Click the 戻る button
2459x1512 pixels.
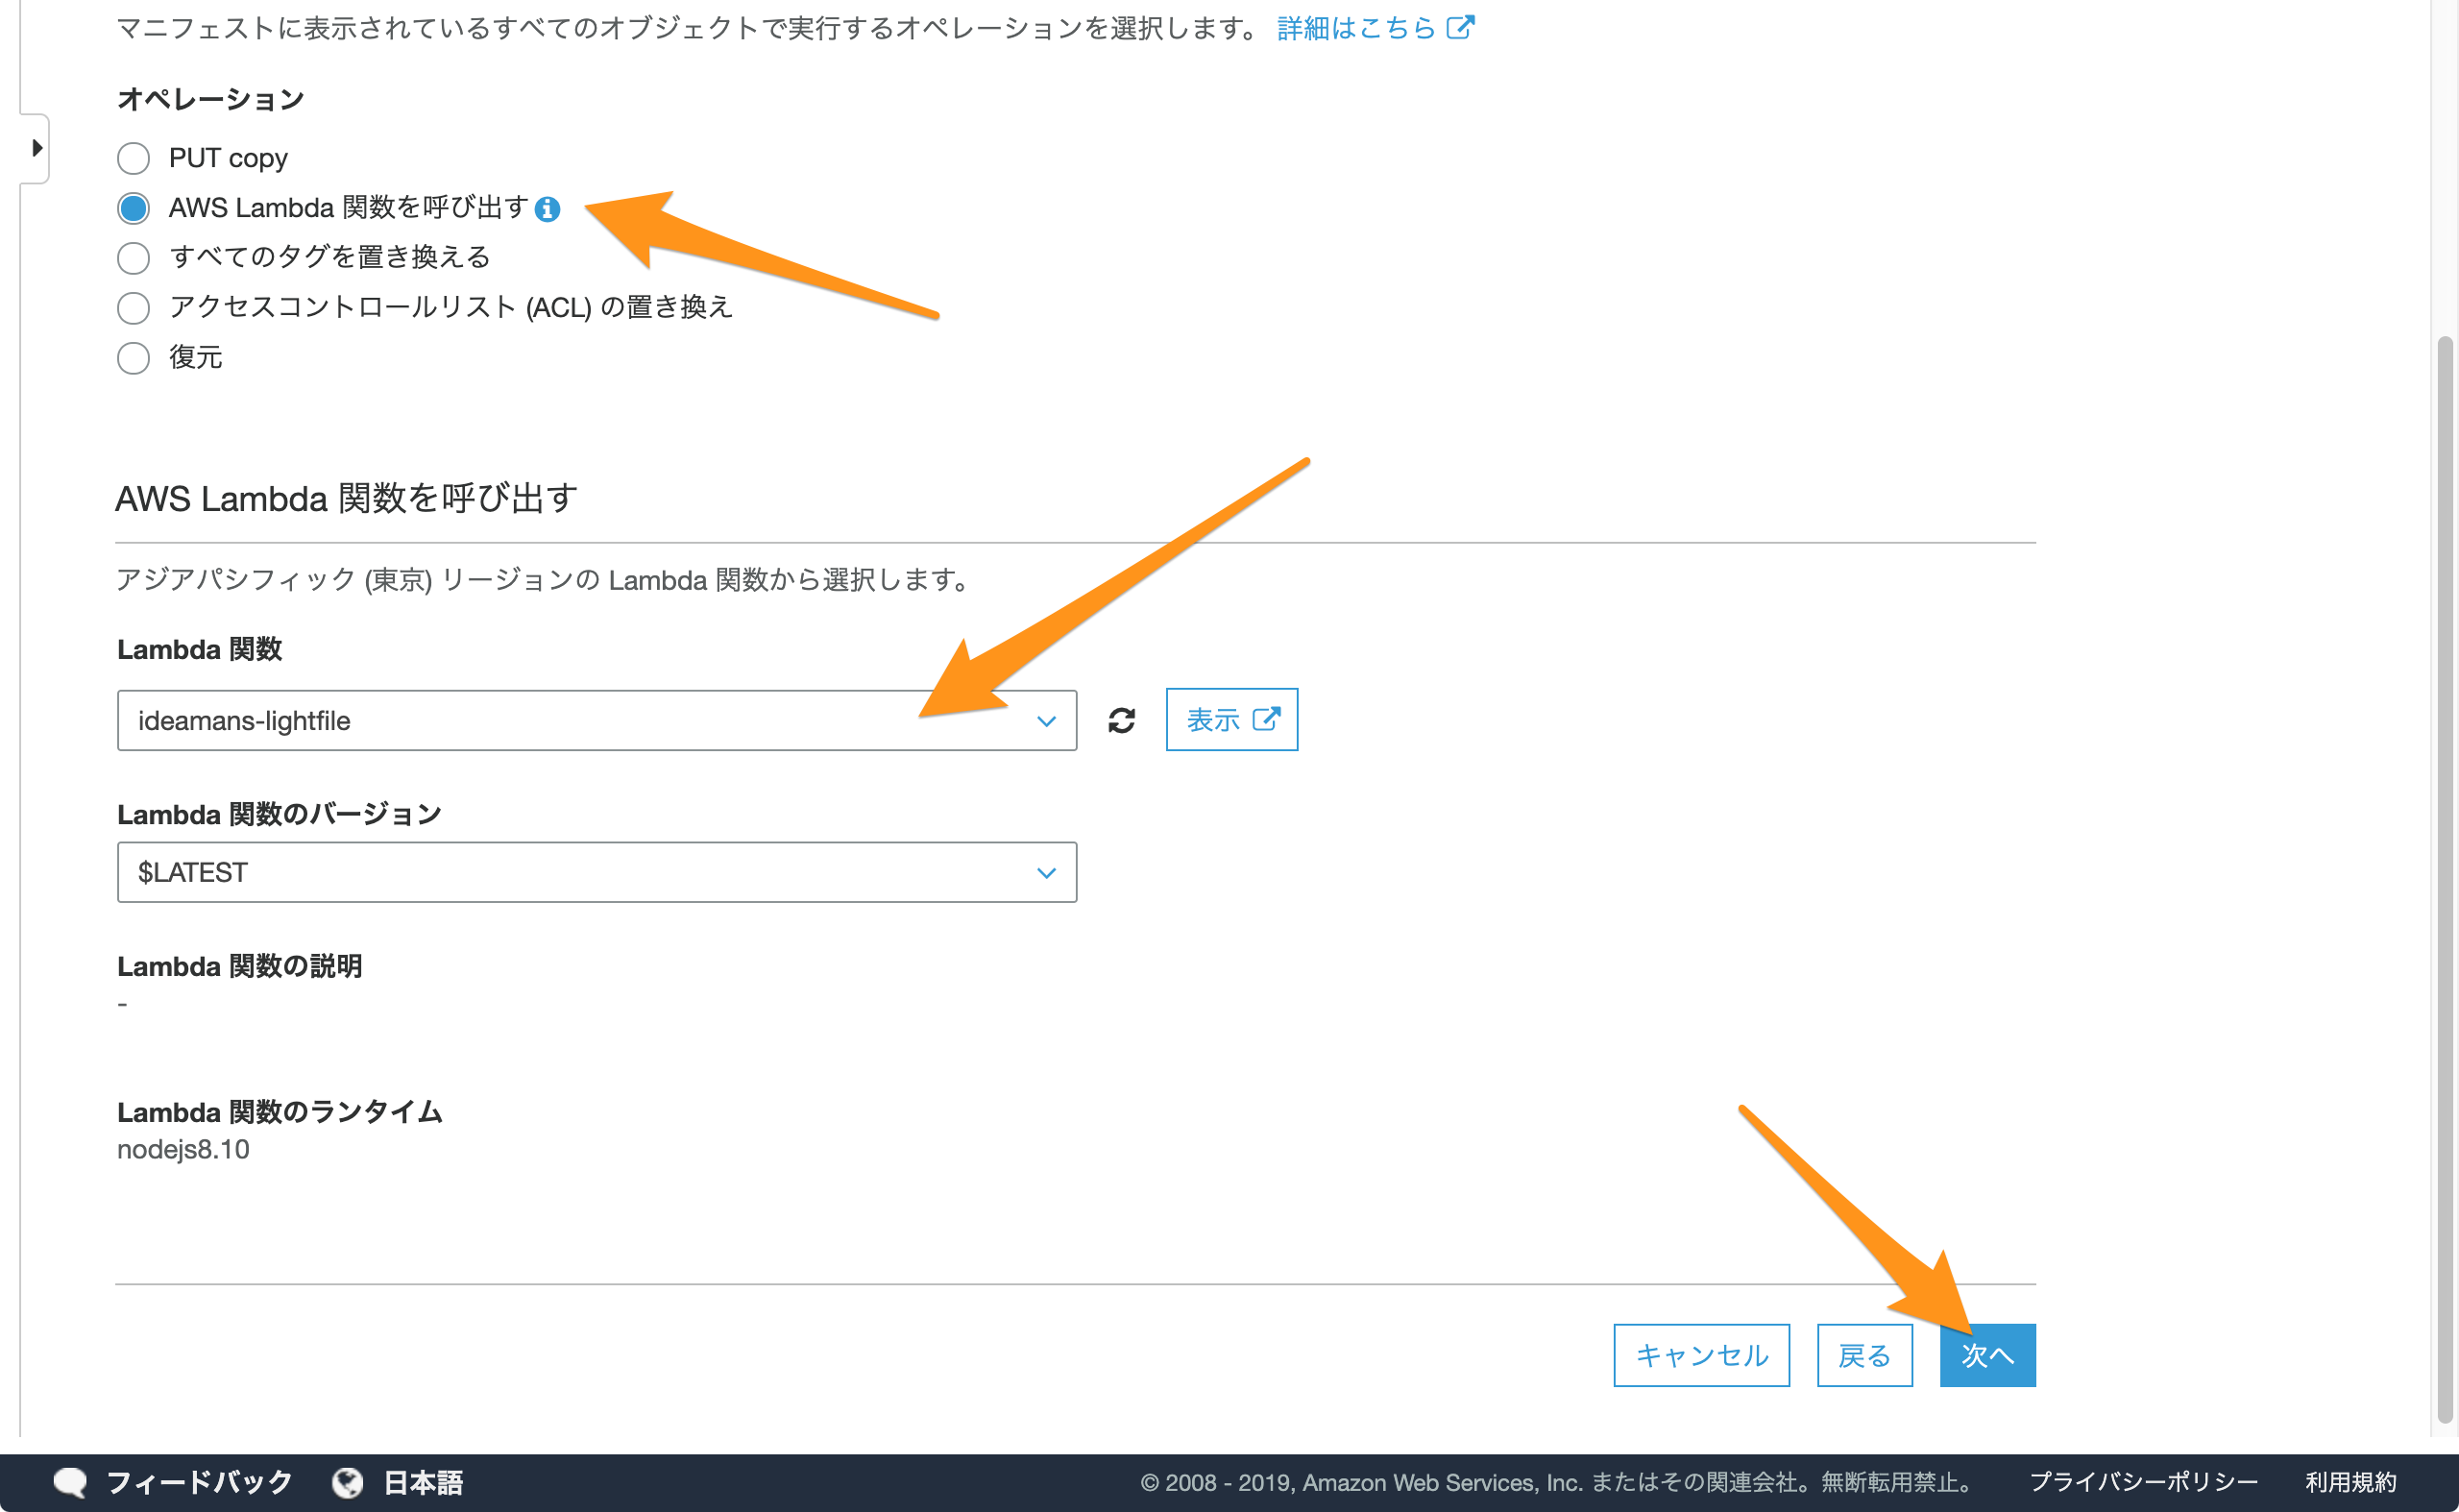point(1864,1355)
